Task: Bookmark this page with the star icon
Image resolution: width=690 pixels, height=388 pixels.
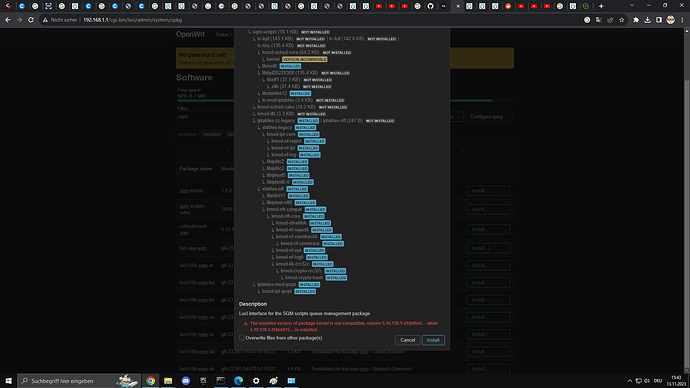Action: 621,20
